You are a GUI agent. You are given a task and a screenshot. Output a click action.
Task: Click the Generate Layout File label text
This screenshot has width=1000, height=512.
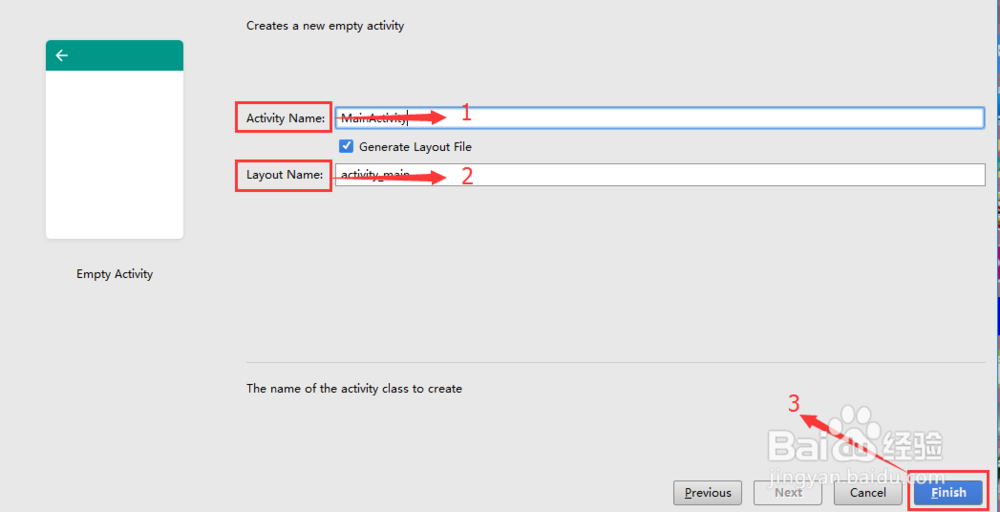pos(415,147)
